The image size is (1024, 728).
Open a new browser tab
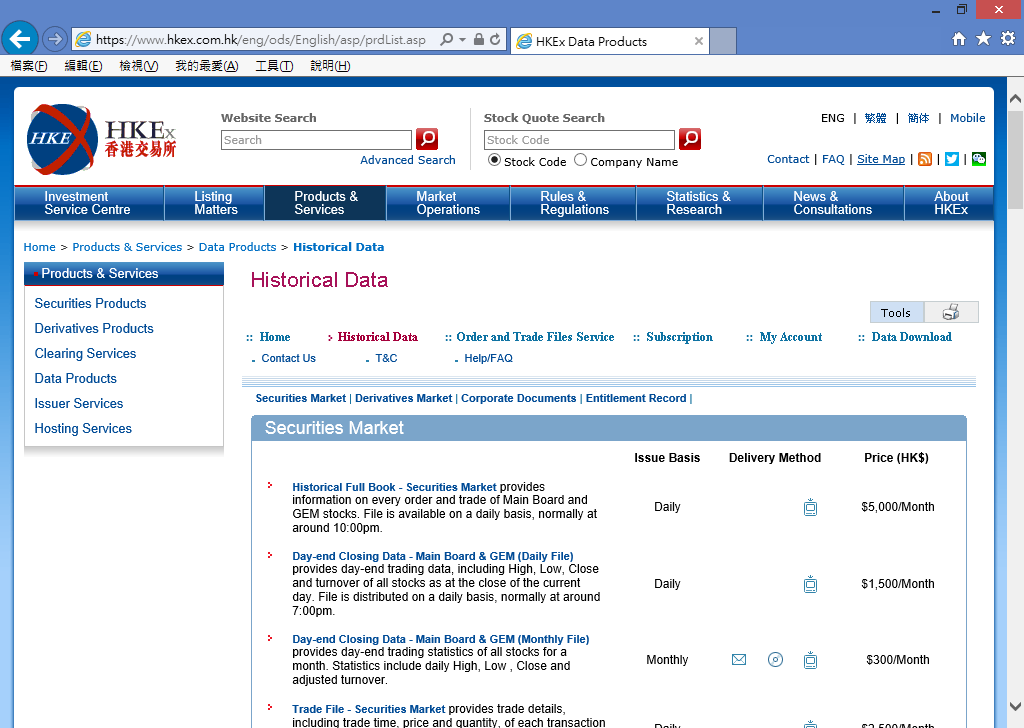[x=723, y=40]
